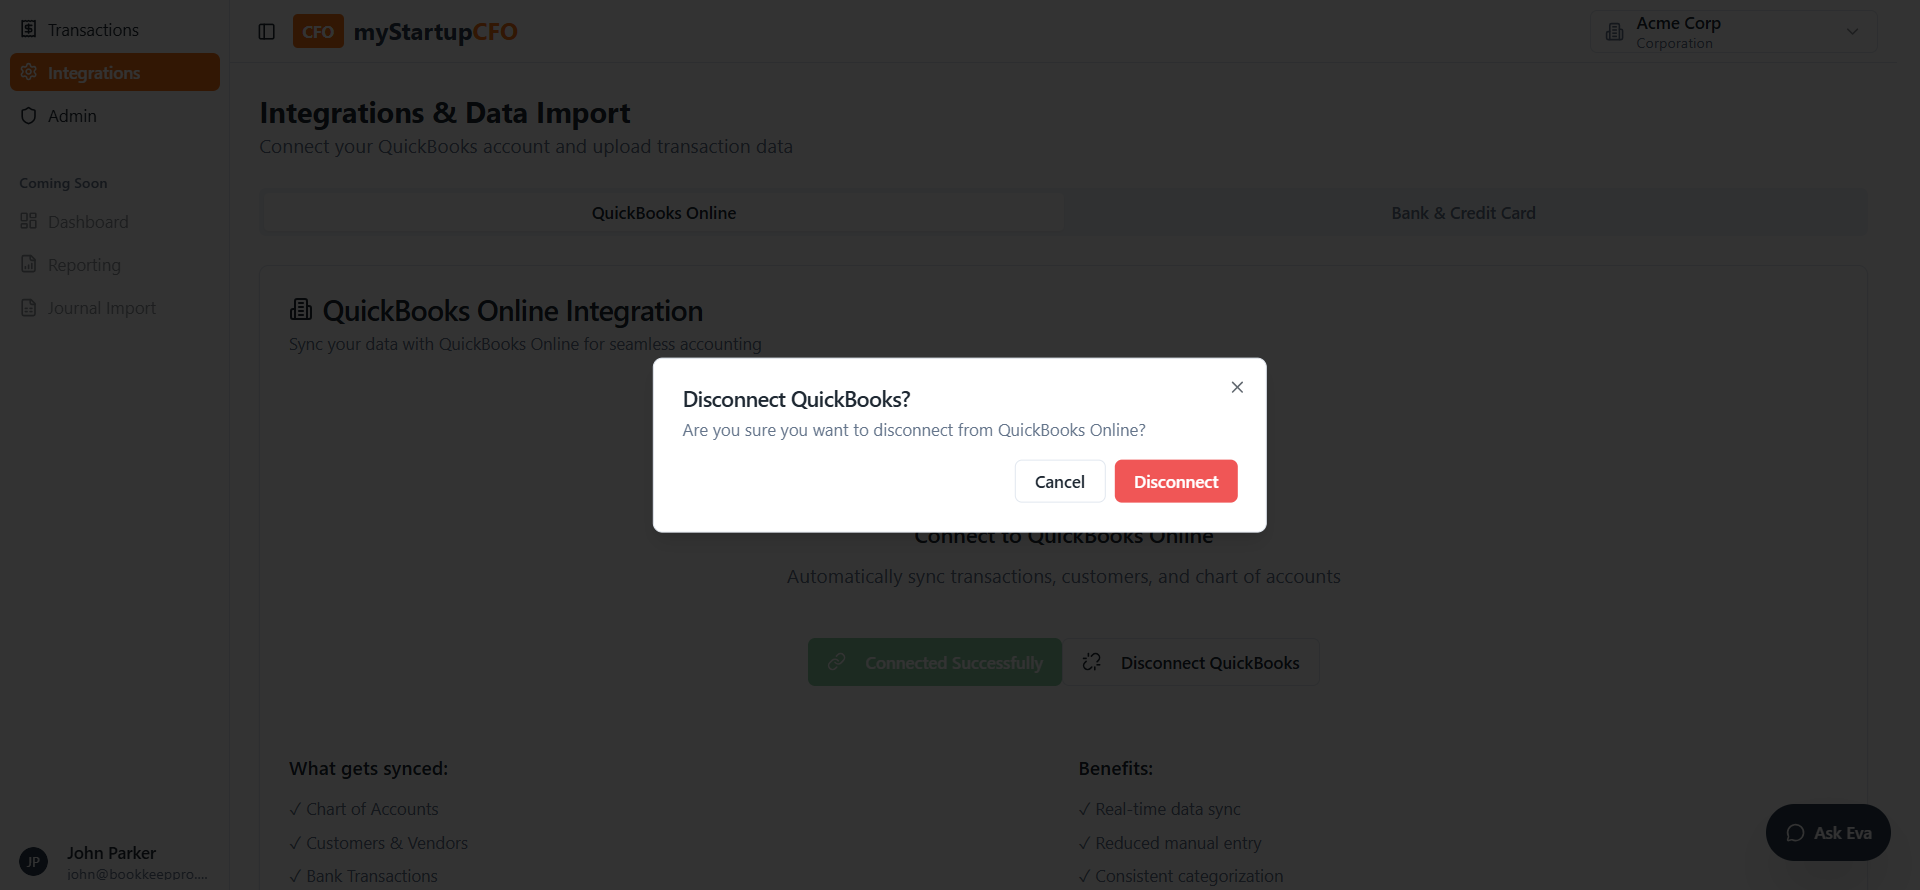Image resolution: width=1920 pixels, height=890 pixels.
Task: Close the Disconnect QuickBooks dialog
Action: (1237, 387)
